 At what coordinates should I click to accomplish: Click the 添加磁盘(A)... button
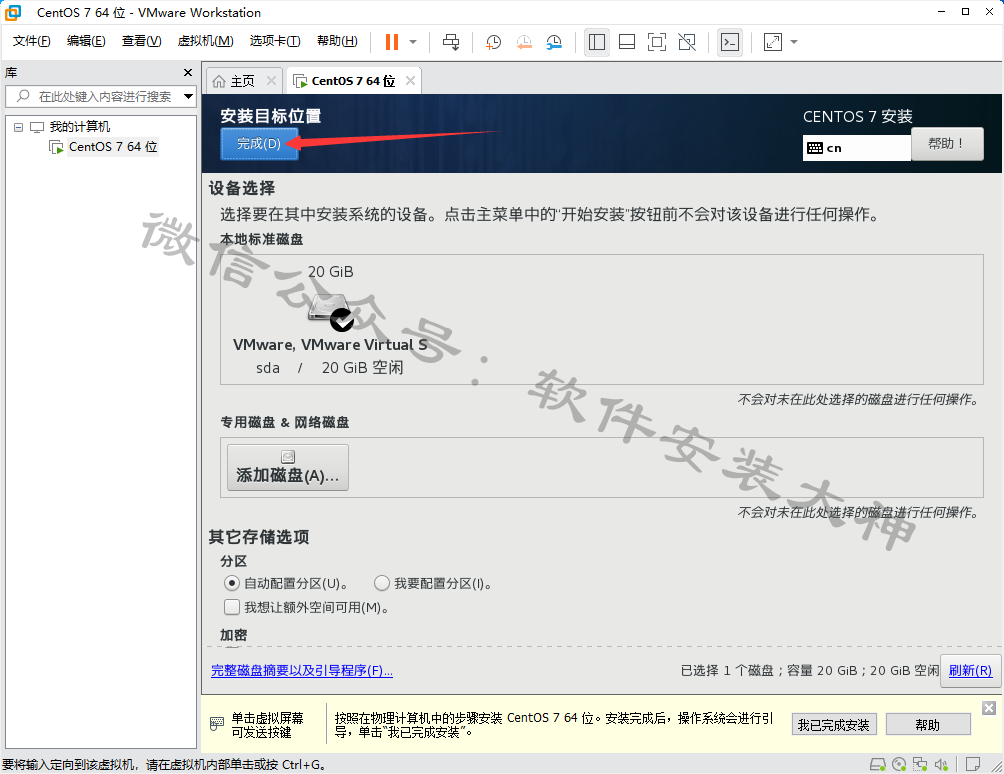[x=287, y=467]
